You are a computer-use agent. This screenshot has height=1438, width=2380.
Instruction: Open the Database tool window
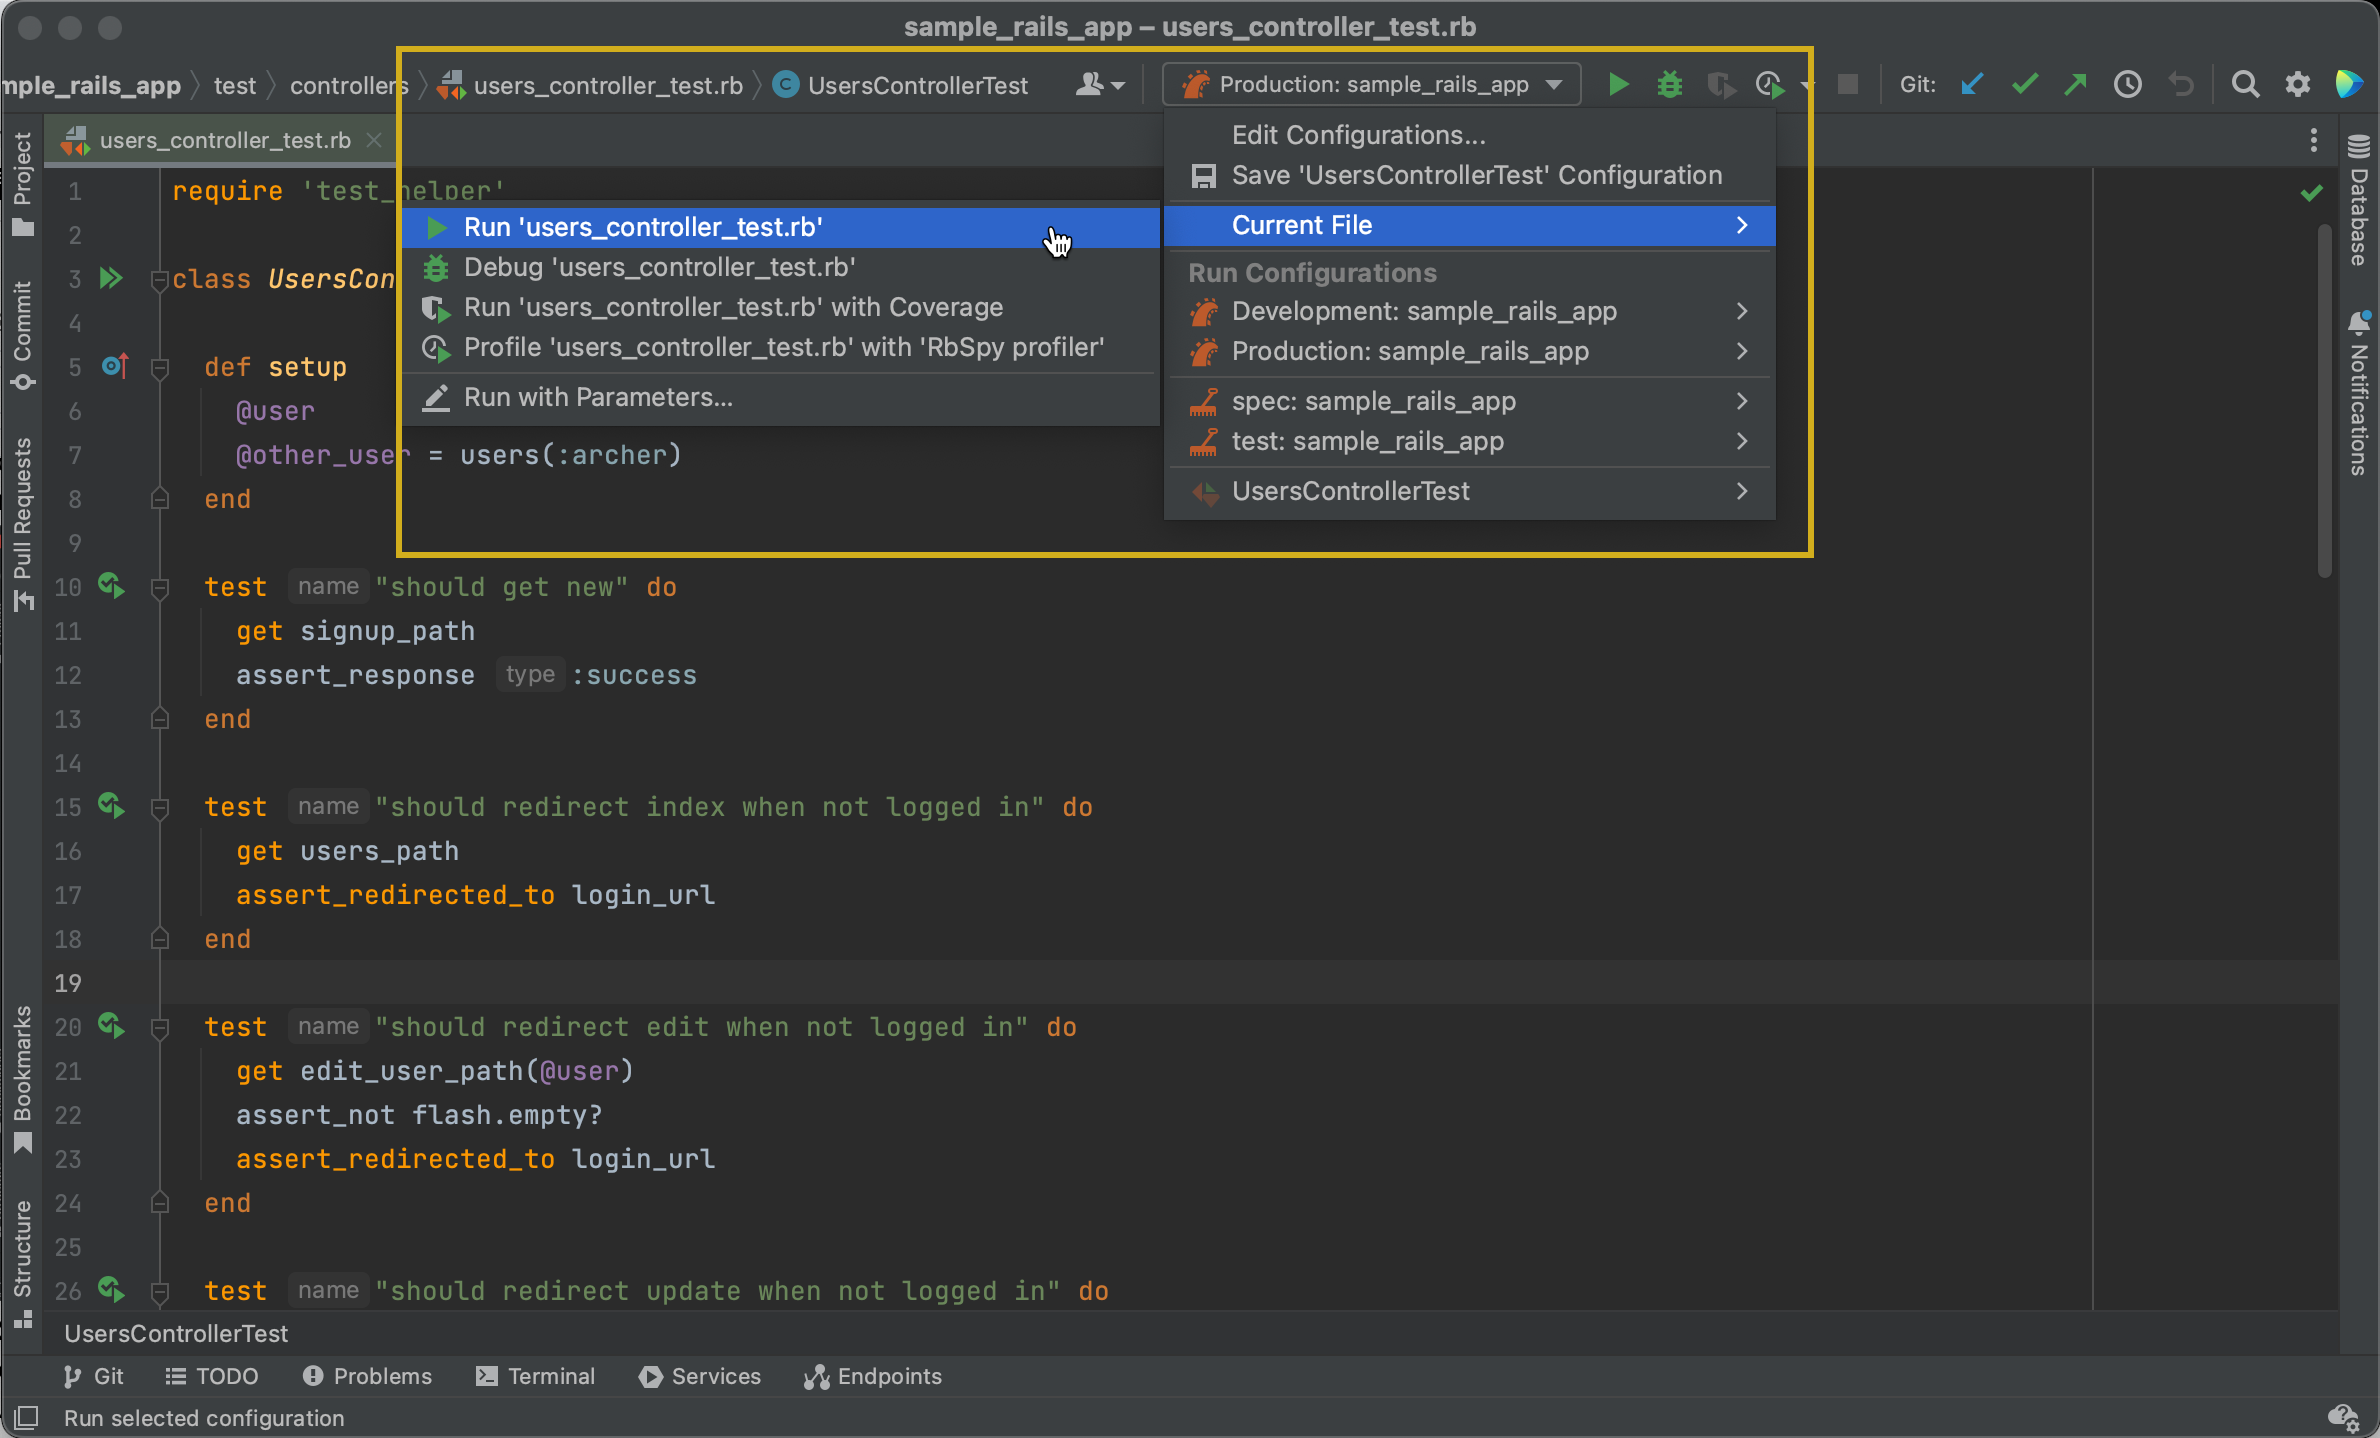[2358, 200]
